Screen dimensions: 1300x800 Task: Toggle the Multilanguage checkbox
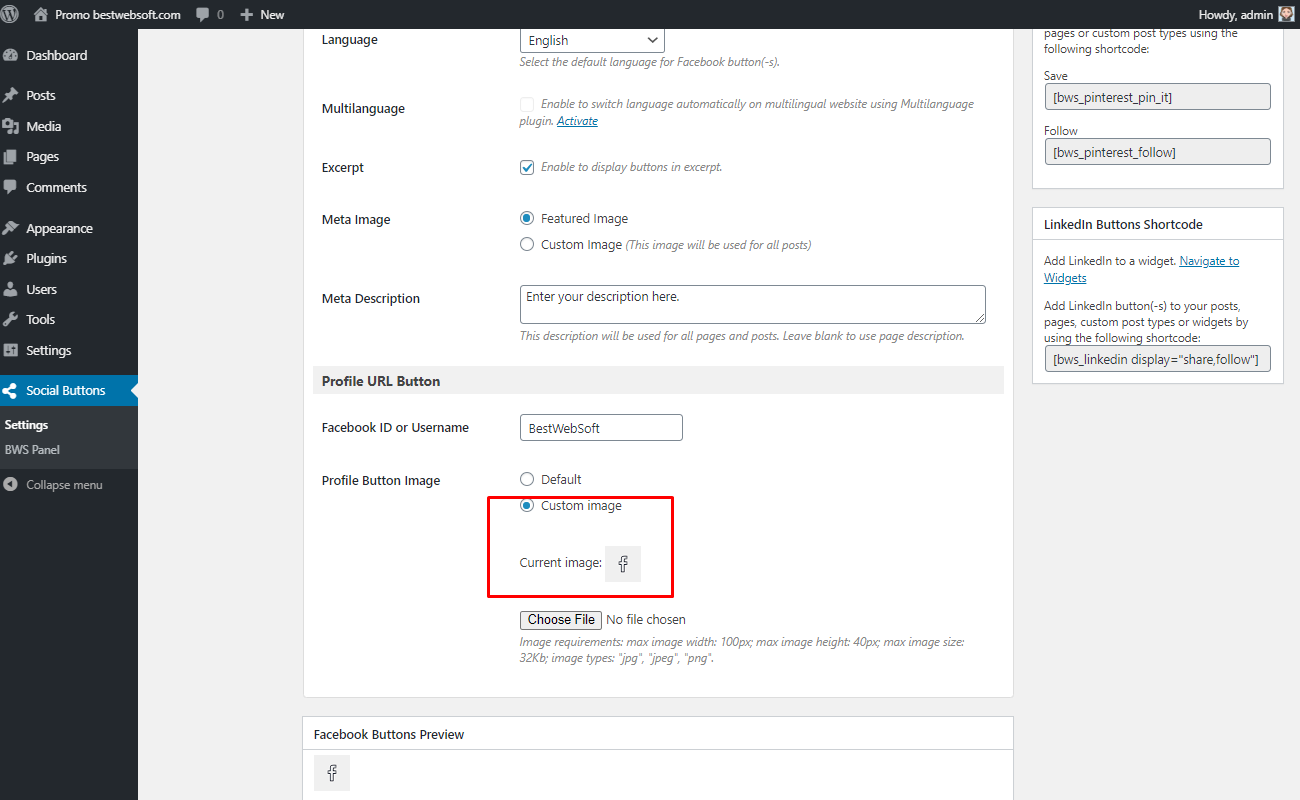[x=527, y=104]
